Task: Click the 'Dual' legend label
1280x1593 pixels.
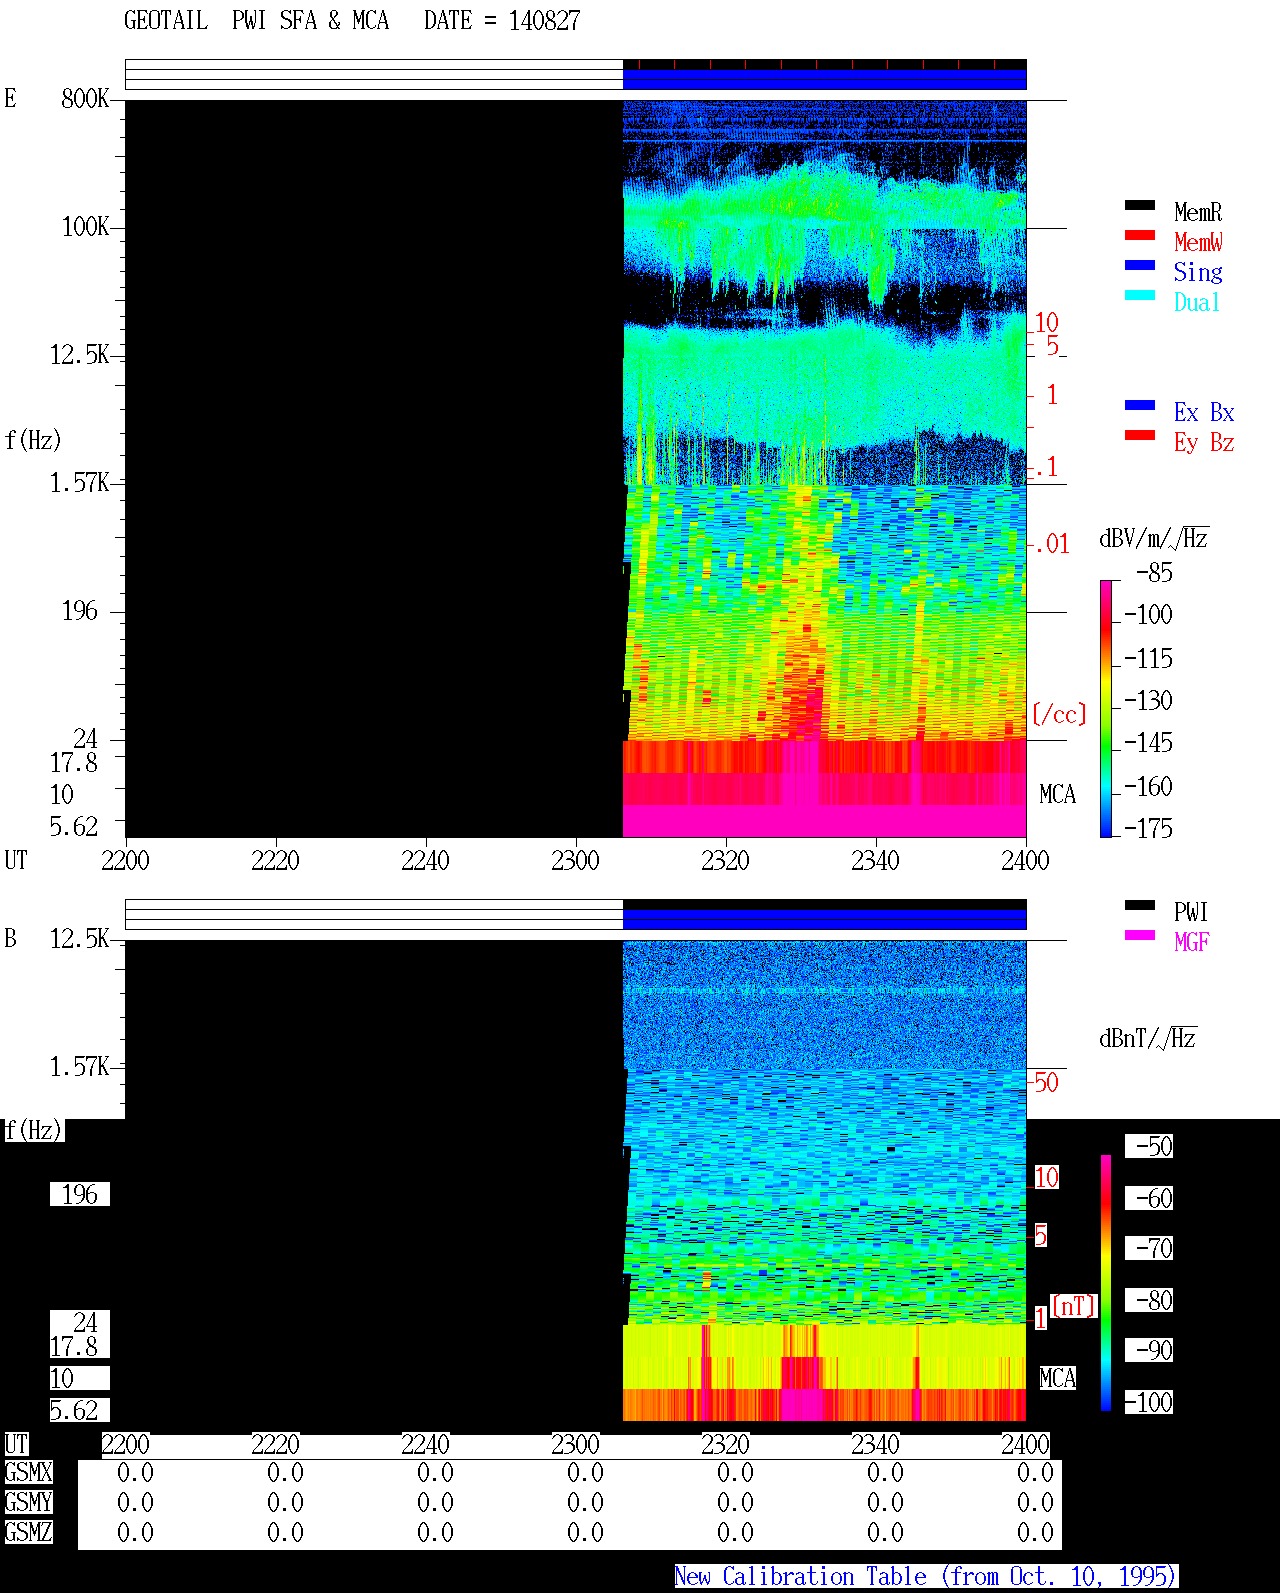Action: [x=1197, y=302]
